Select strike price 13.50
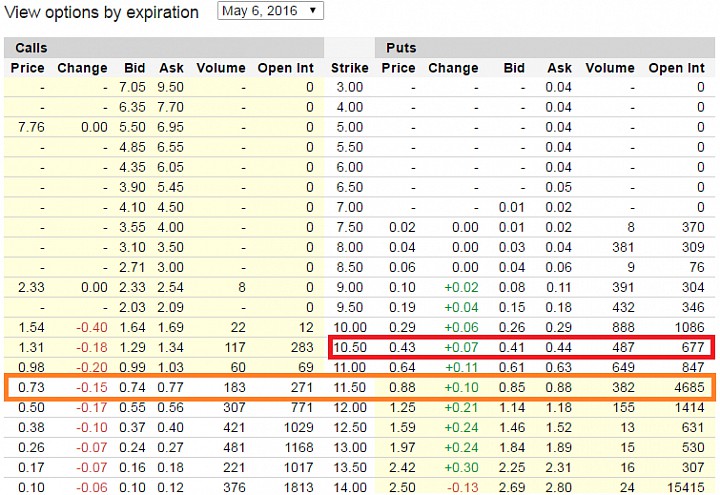Screen dimensions: 720x495 coord(349,467)
